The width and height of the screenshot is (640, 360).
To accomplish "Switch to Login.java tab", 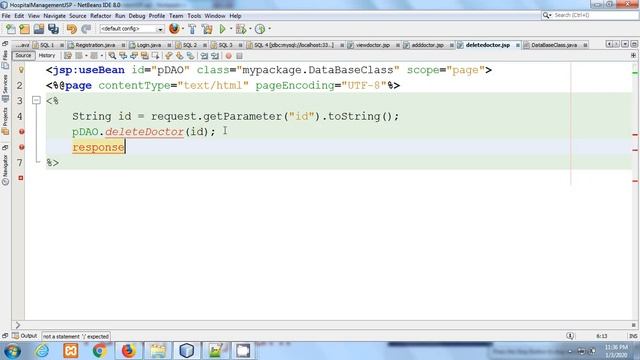I will tap(149, 45).
